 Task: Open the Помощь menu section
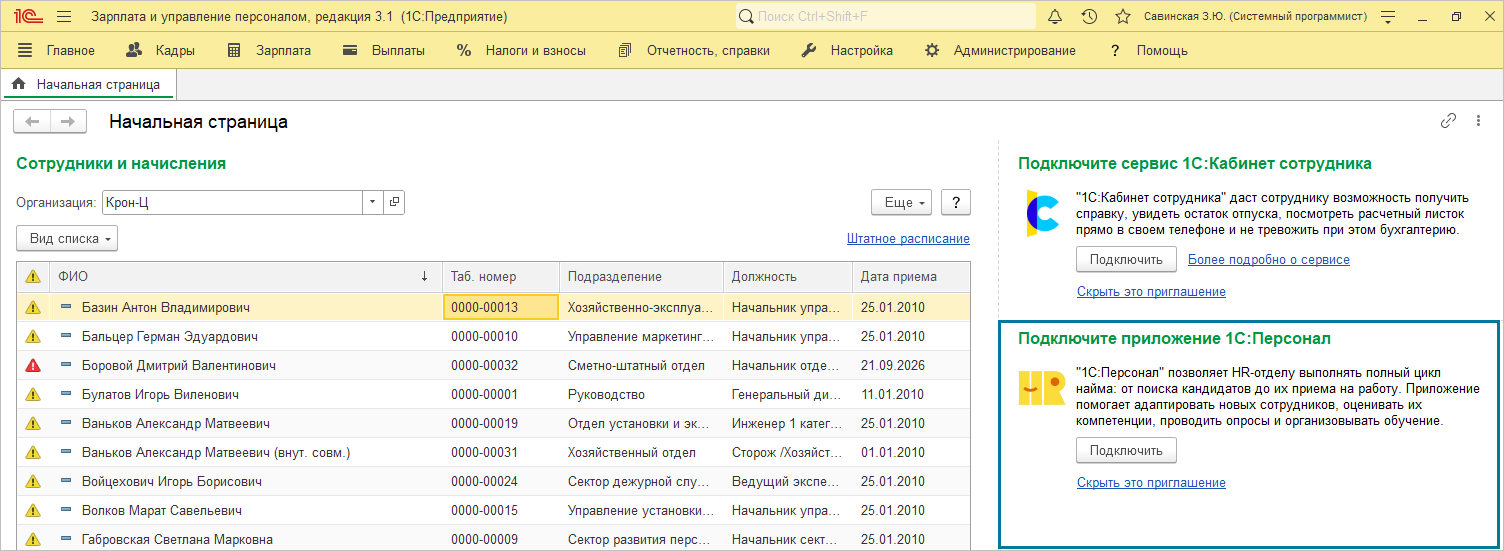[x=1148, y=51]
